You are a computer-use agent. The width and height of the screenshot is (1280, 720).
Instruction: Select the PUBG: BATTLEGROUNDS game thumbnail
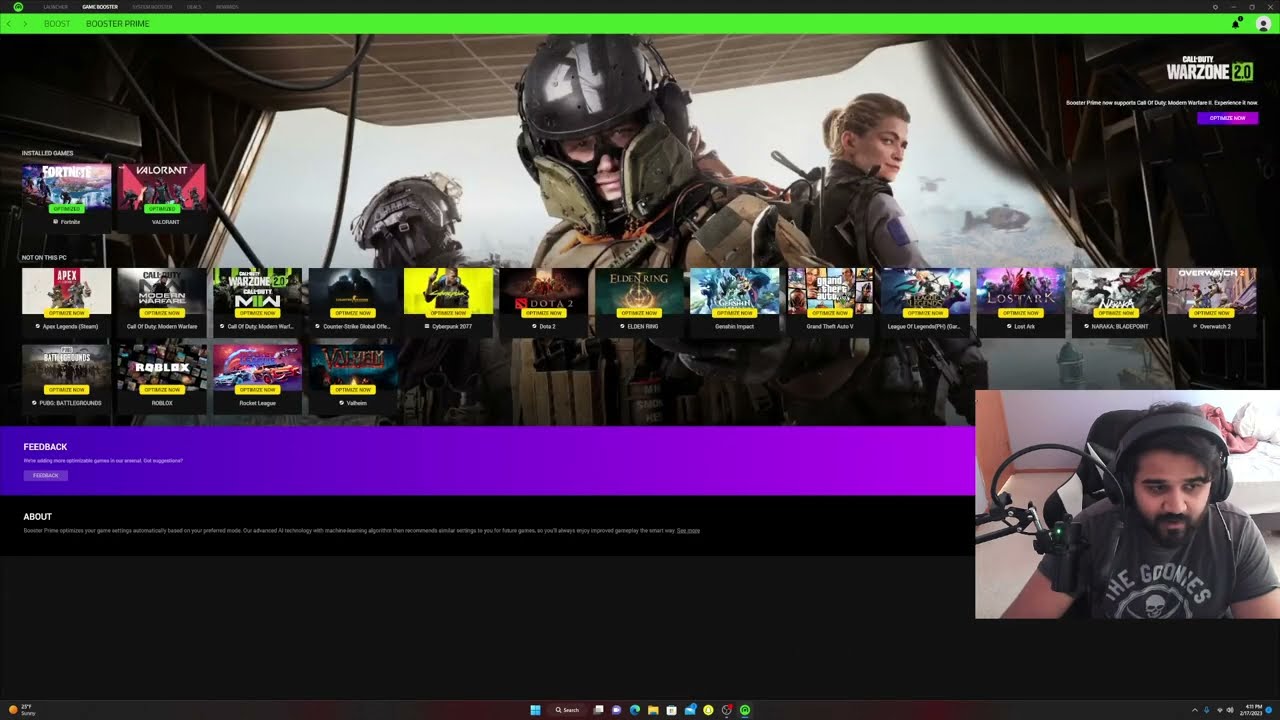coord(66,366)
